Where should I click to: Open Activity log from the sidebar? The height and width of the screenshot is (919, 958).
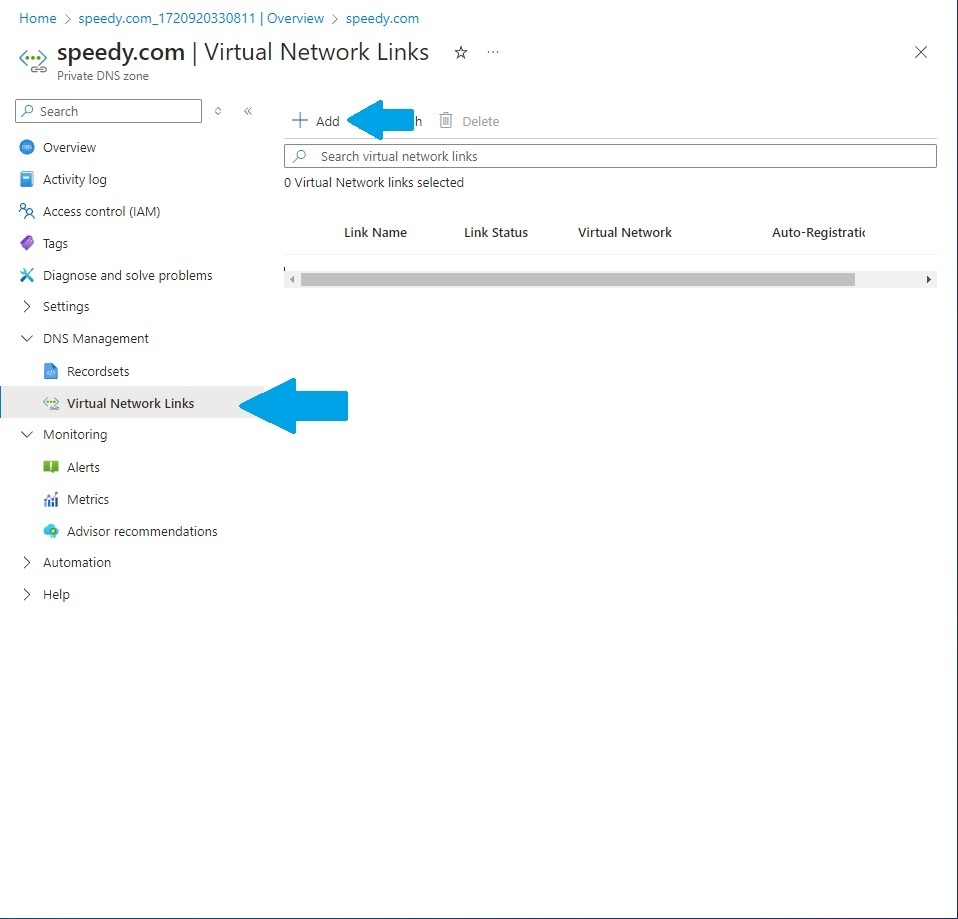pyautogui.click(x=74, y=179)
